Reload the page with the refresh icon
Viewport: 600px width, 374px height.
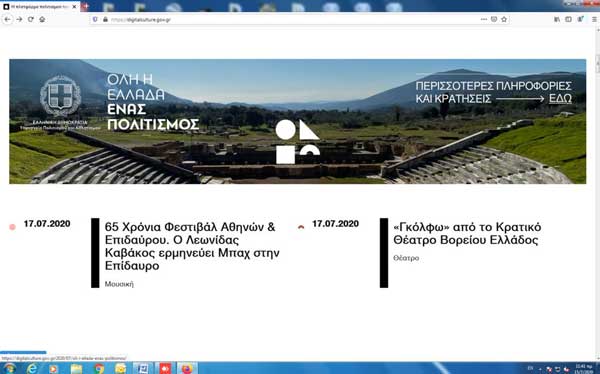tap(31, 20)
